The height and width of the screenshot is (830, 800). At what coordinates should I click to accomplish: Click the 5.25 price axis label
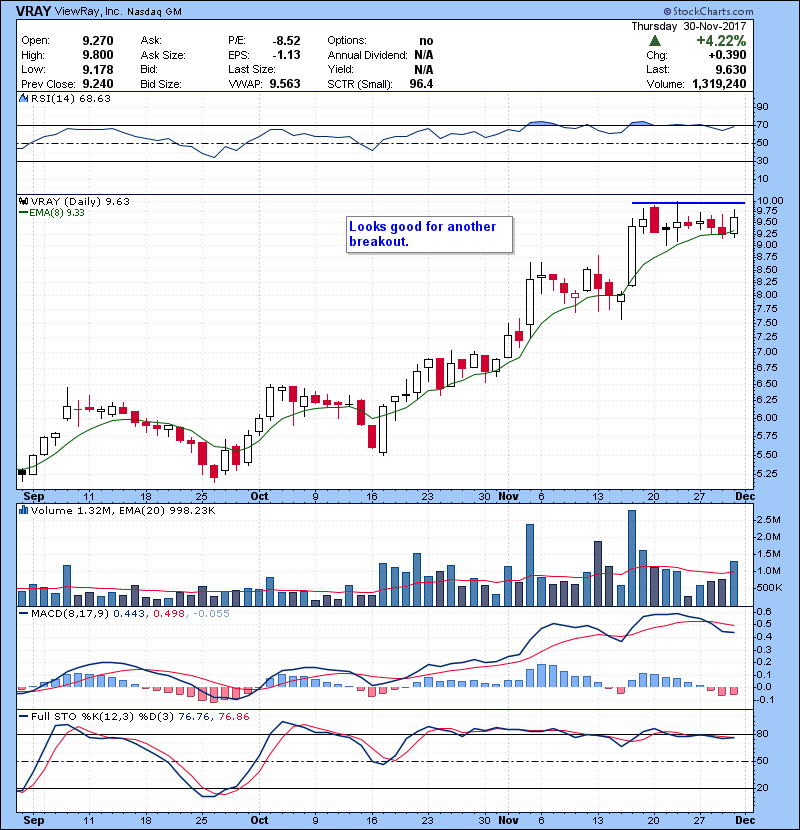point(767,473)
